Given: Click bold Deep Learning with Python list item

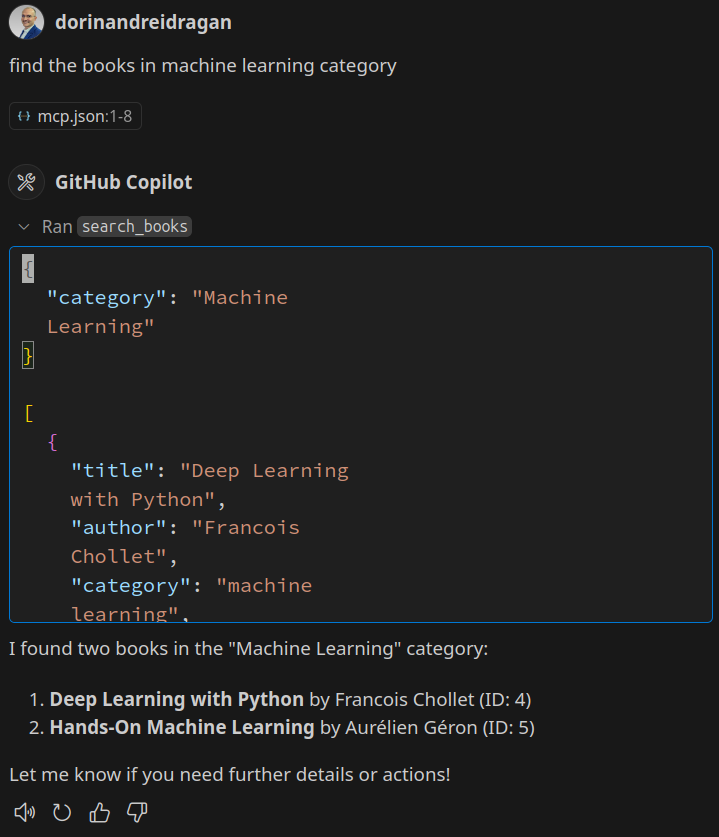Looking at the screenshot, I should click(176, 699).
